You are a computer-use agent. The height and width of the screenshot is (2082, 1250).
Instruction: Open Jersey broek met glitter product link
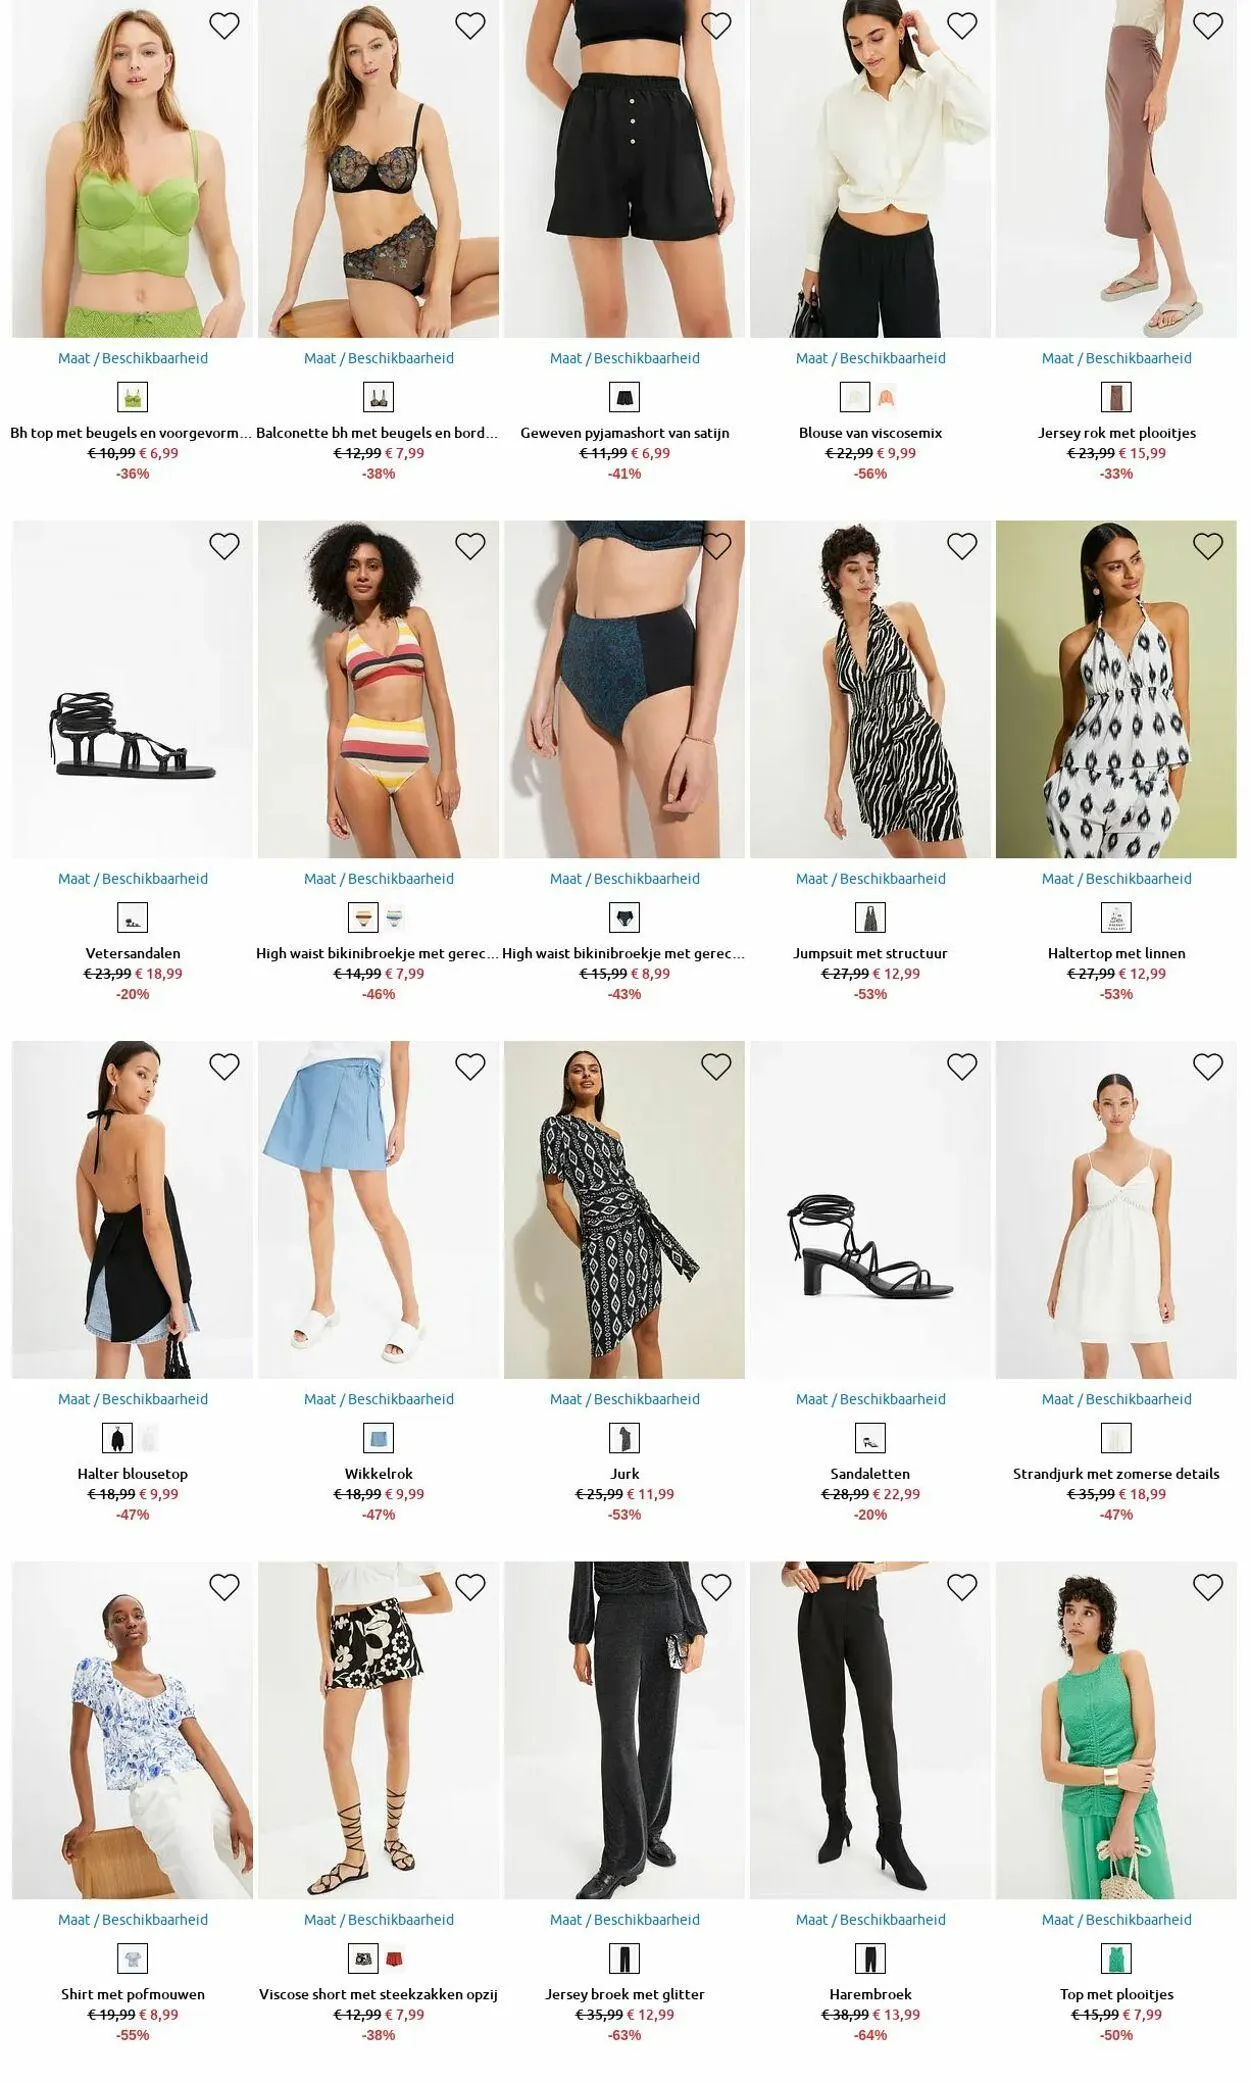pyautogui.click(x=625, y=1994)
